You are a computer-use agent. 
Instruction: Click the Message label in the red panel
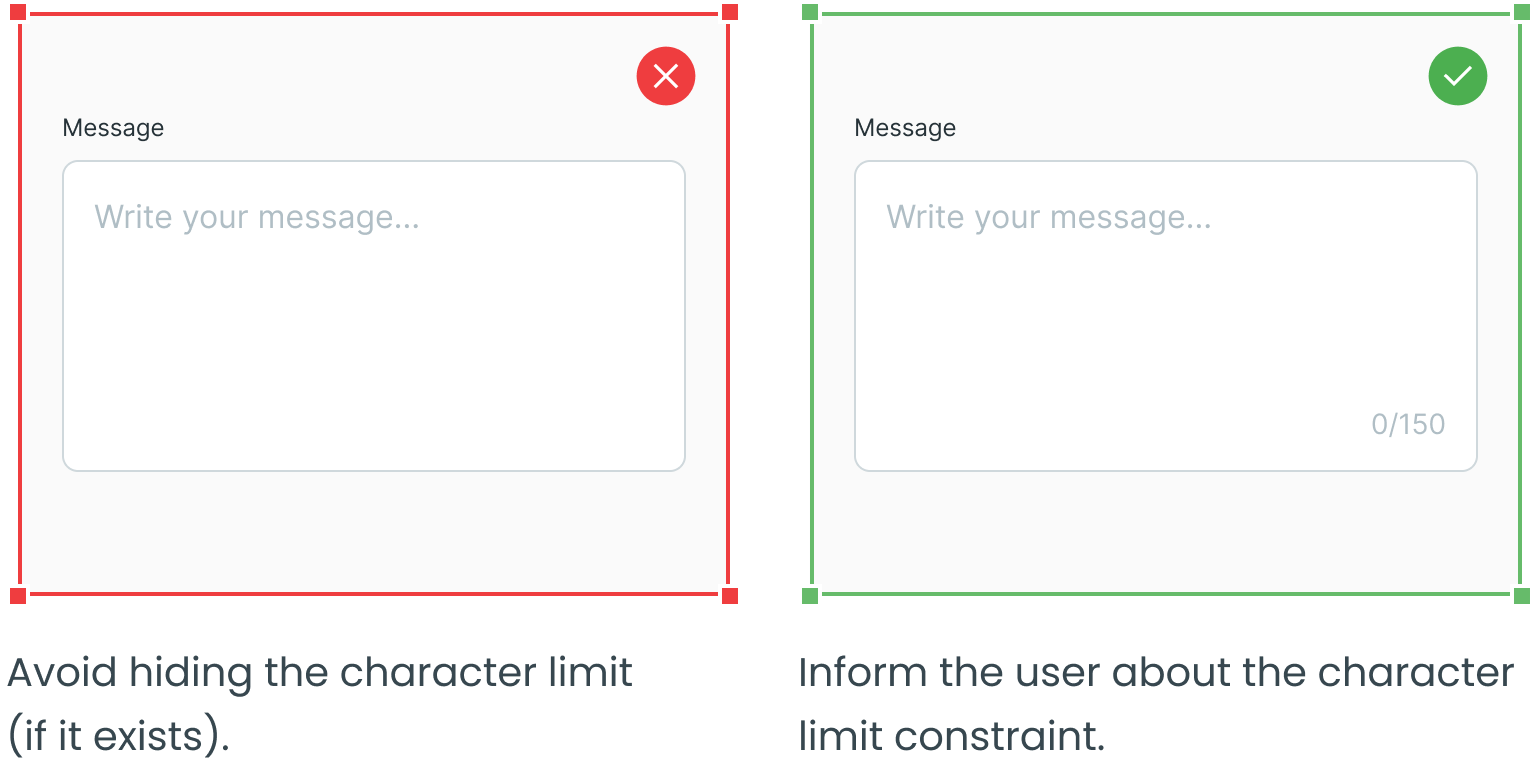pyautogui.click(x=113, y=128)
